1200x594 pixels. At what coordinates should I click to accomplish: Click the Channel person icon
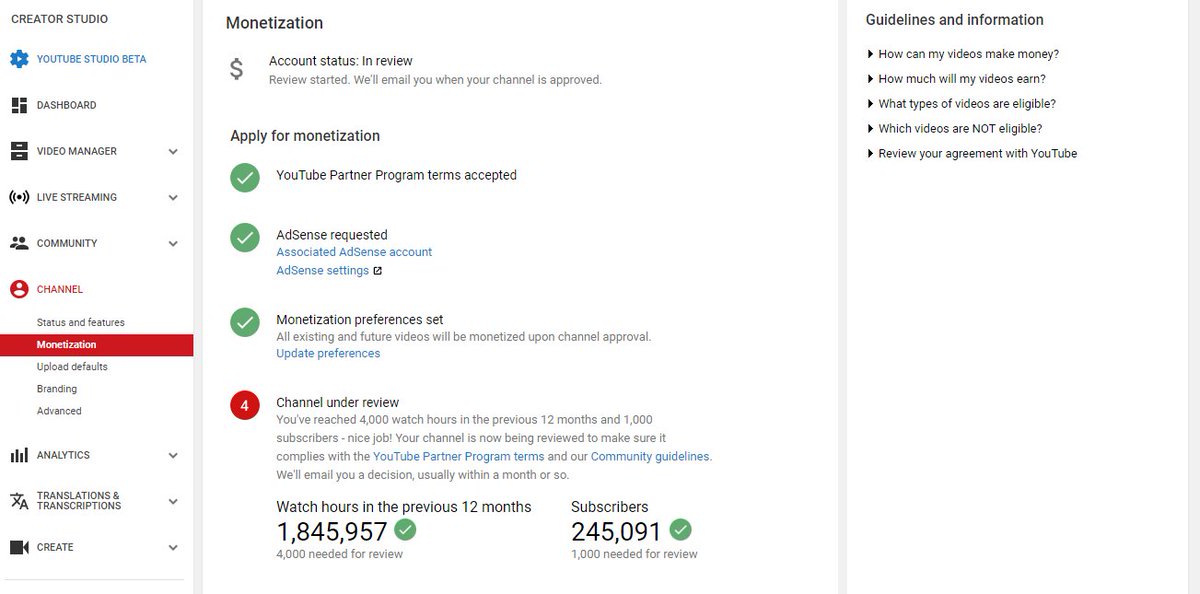(19, 289)
